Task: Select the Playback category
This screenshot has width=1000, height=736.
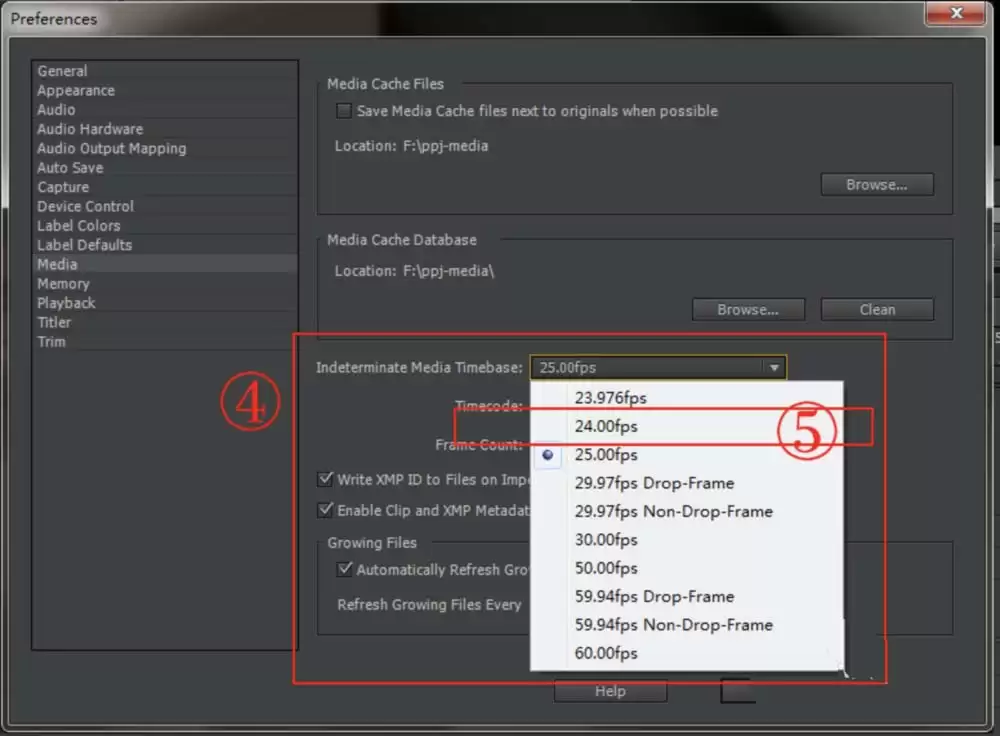Action: (x=165, y=303)
